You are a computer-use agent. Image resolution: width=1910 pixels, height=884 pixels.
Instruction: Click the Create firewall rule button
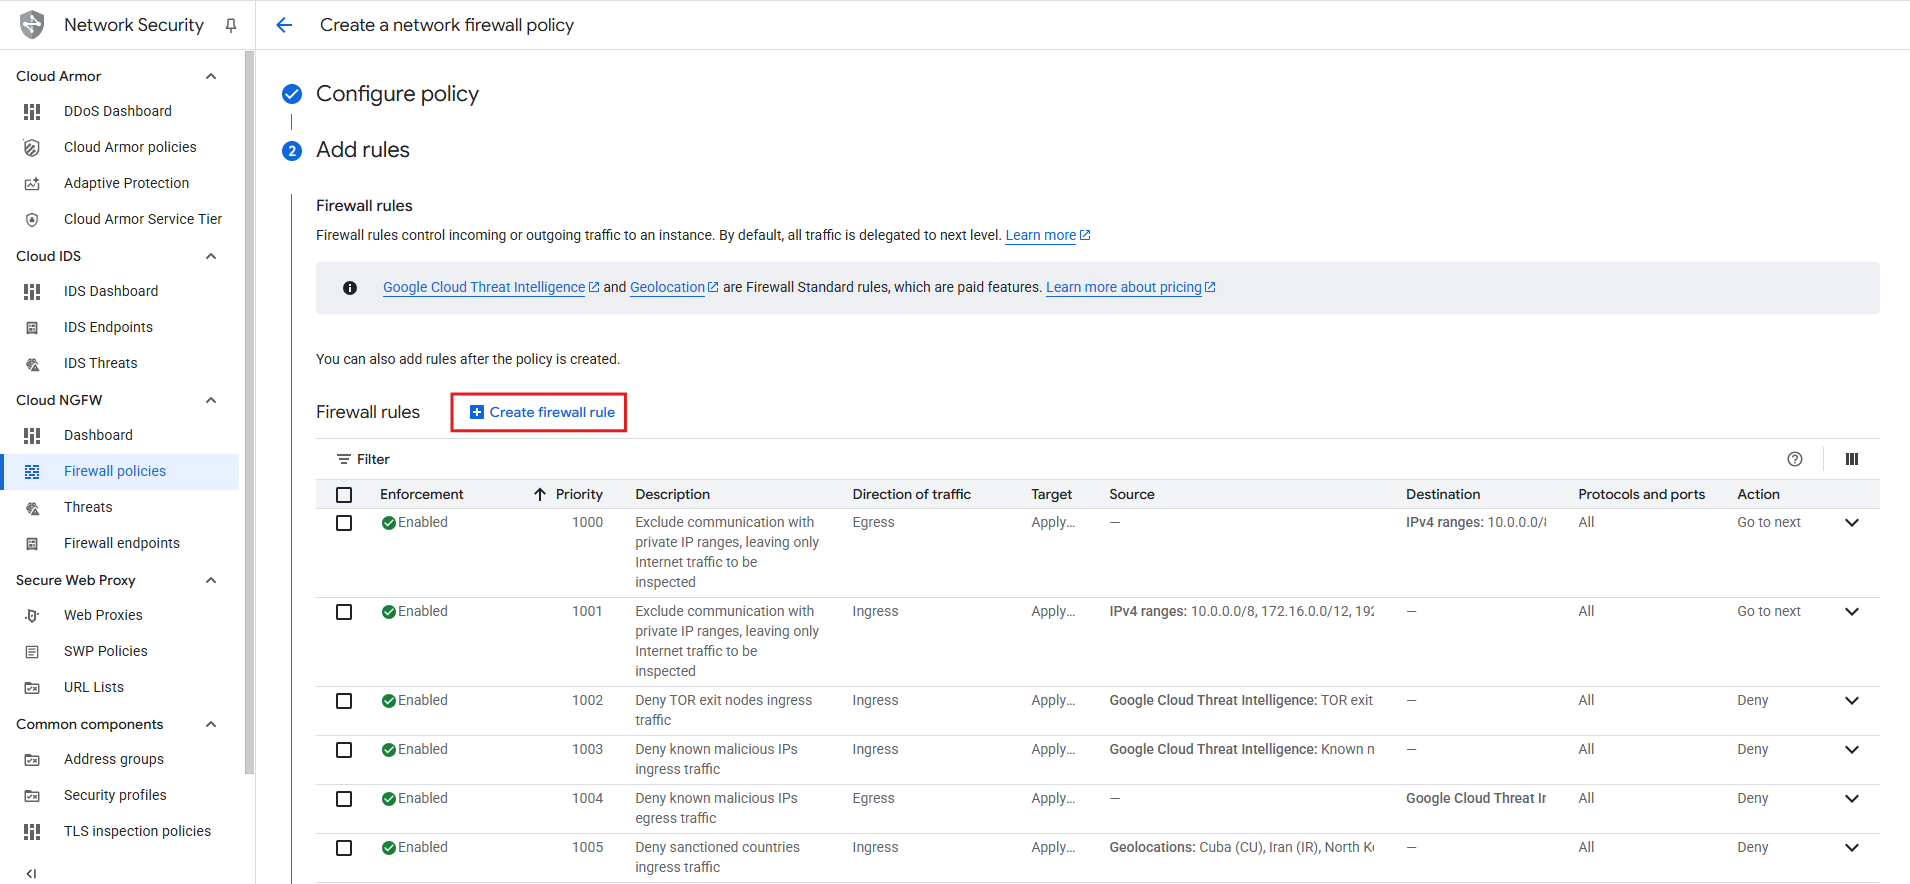click(x=542, y=412)
